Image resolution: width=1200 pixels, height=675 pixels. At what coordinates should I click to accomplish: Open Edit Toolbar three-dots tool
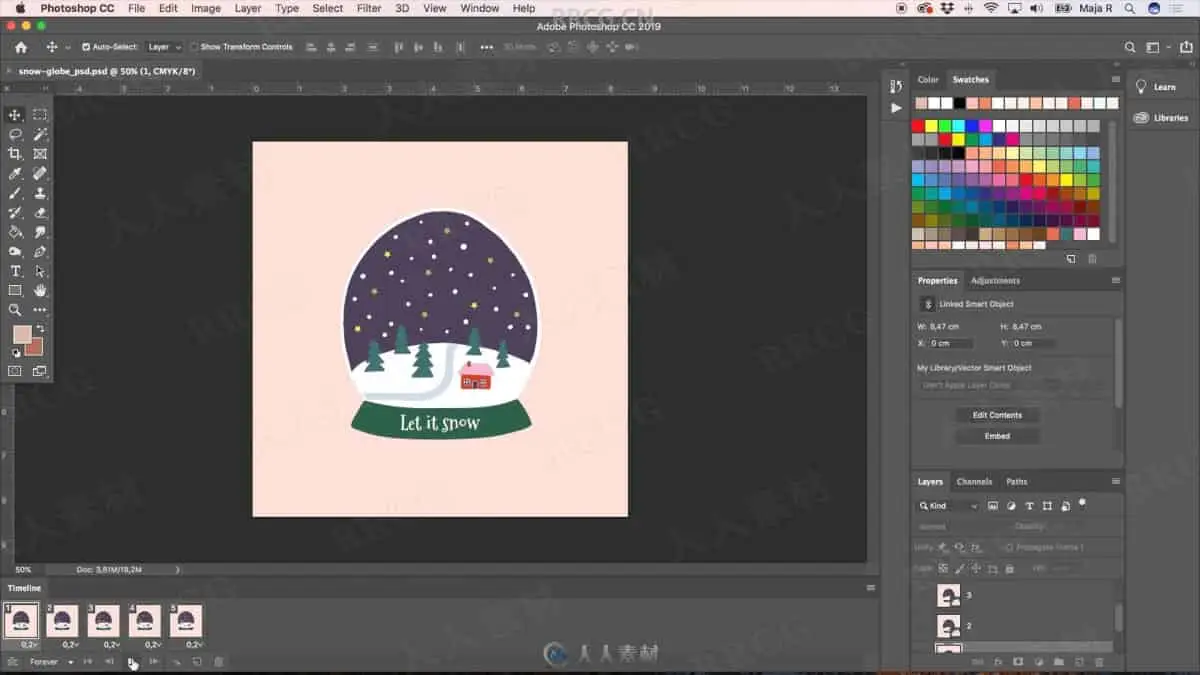tap(40, 310)
